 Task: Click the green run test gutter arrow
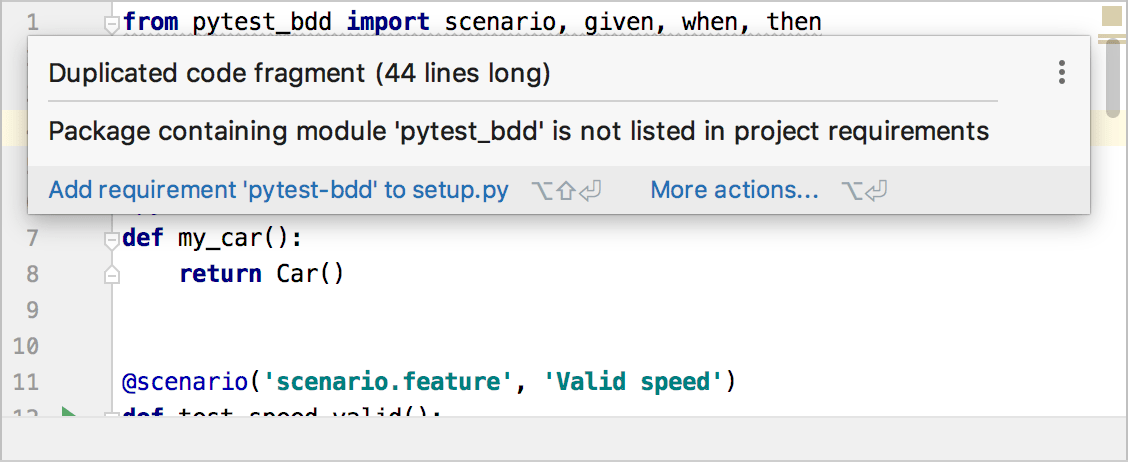click(68, 414)
